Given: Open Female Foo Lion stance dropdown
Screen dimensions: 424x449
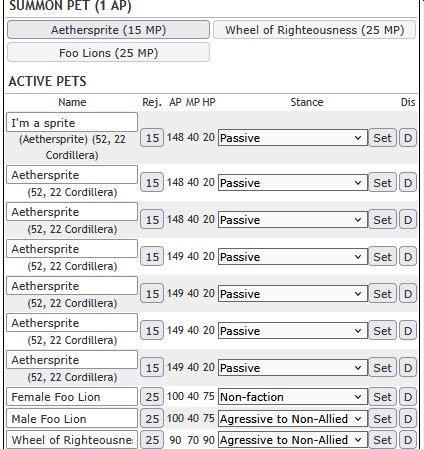Looking at the screenshot, I should coord(293,397).
